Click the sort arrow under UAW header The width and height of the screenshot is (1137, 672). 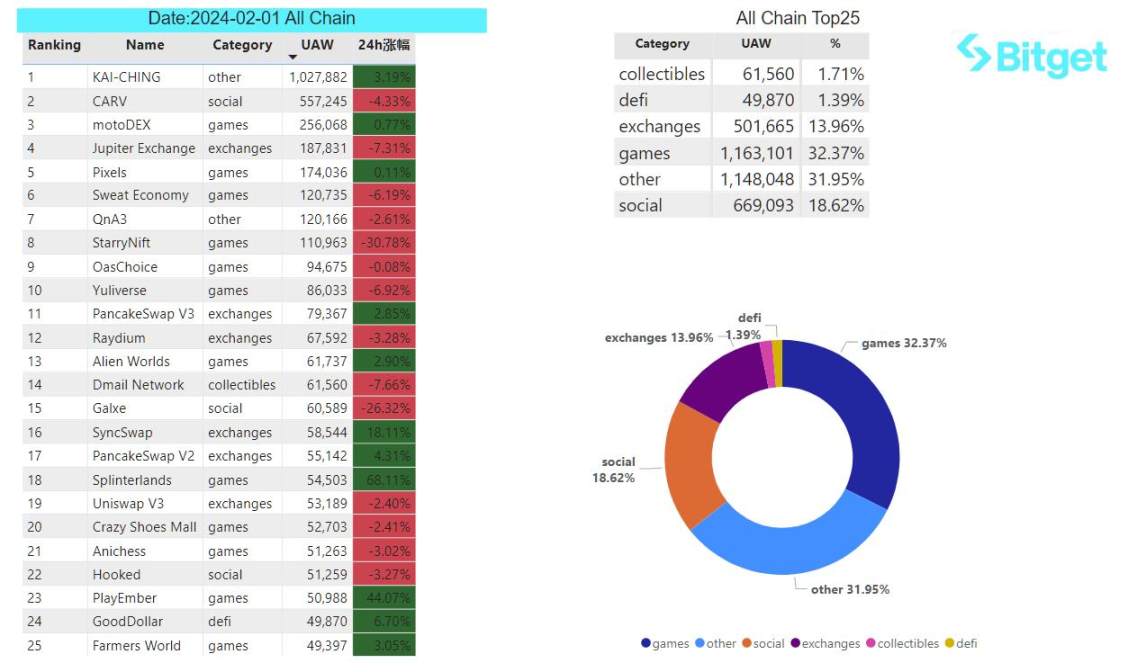[x=292, y=58]
